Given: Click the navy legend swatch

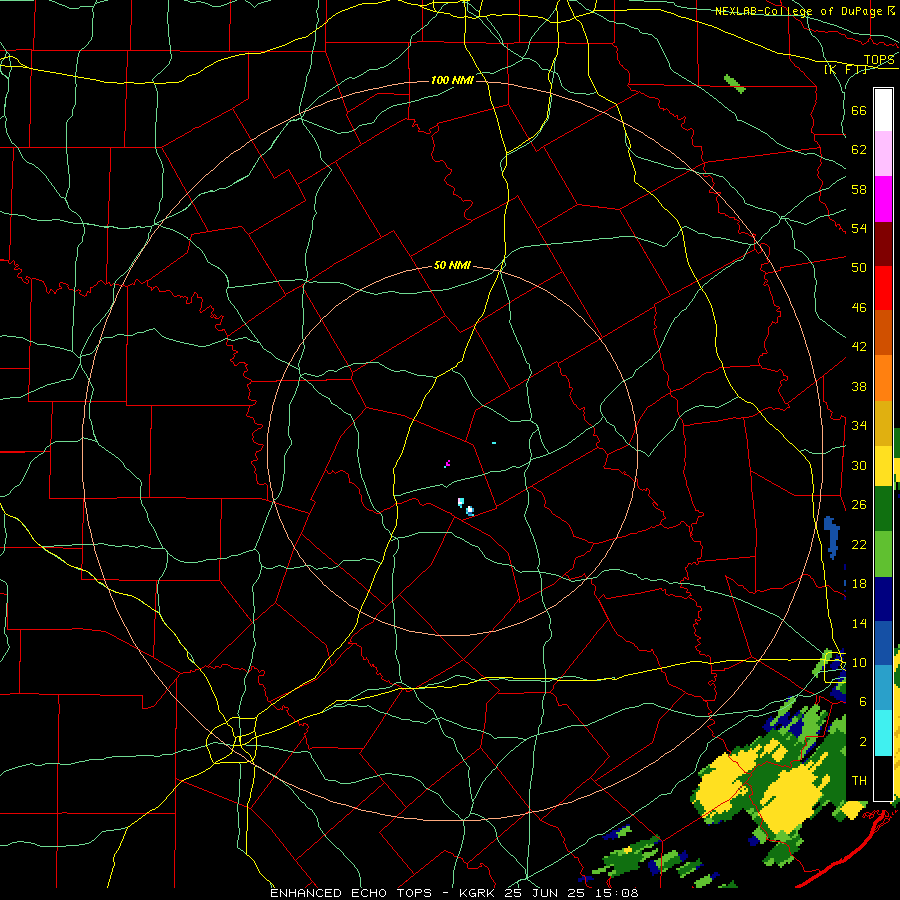Looking at the screenshot, I should click(x=883, y=599).
